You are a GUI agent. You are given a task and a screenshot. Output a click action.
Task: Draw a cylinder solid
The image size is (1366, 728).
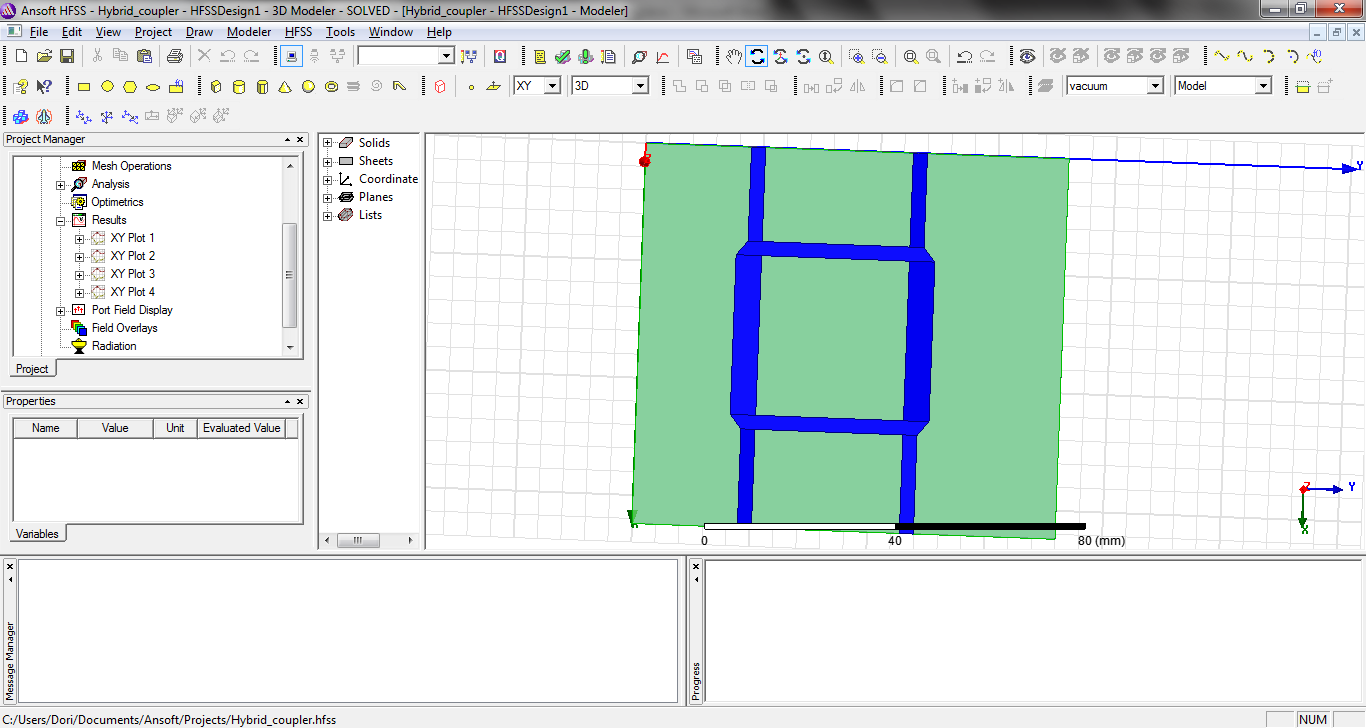click(239, 86)
